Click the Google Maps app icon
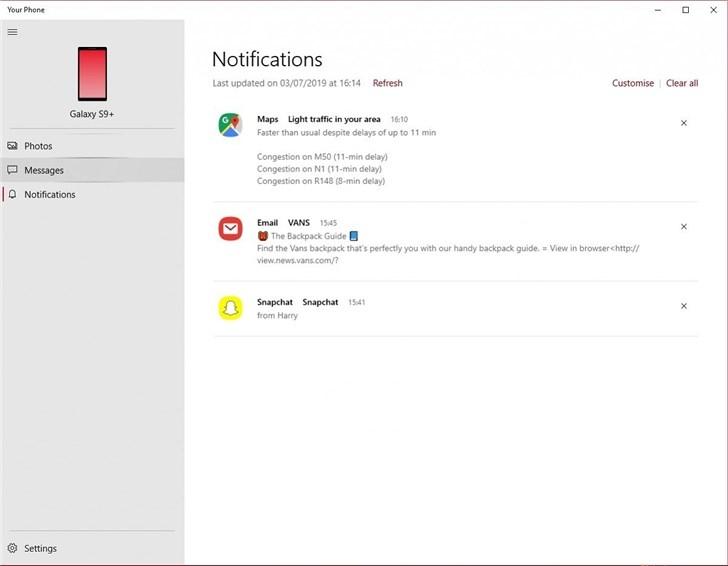The height and width of the screenshot is (566, 728). 230,125
